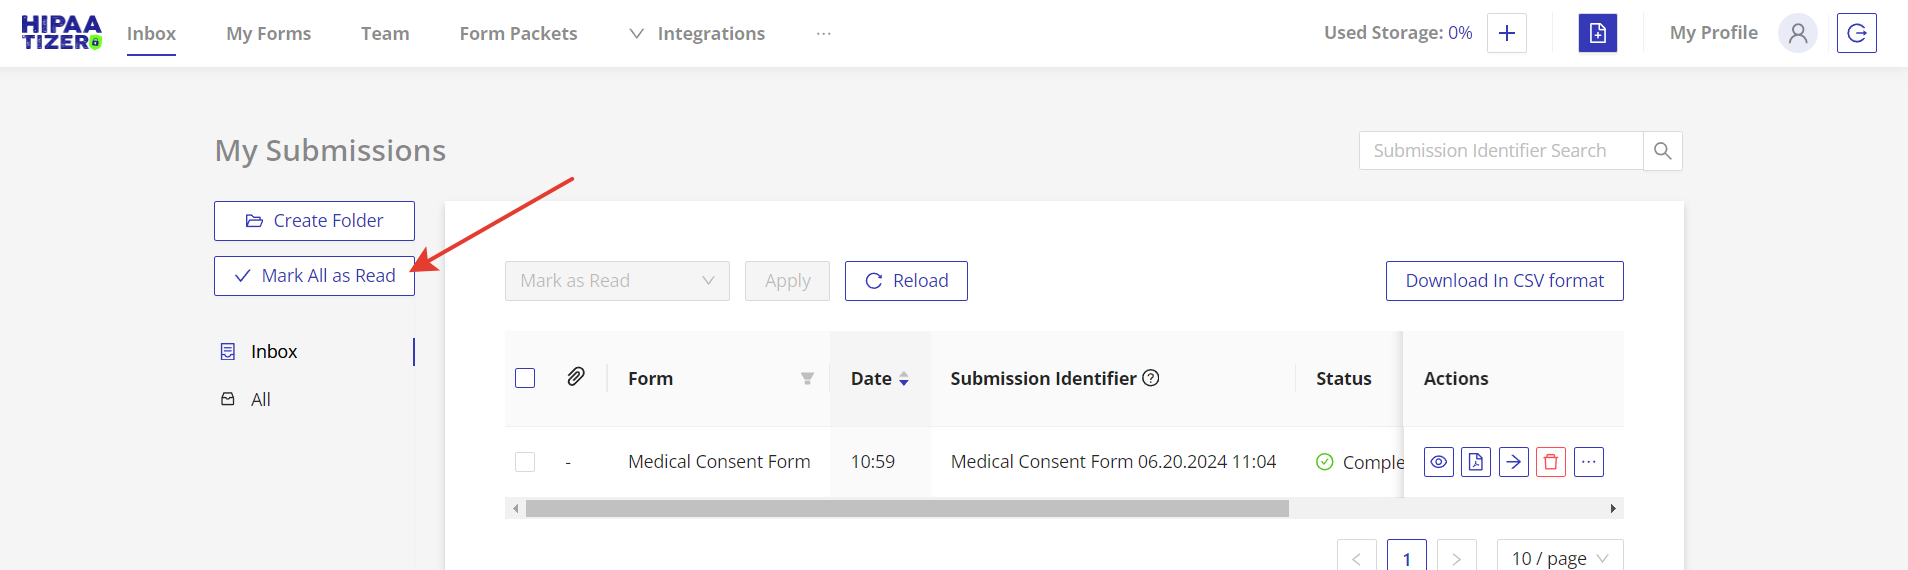1908x570 pixels.
Task: Click Download In CSV format button
Action: 1504,281
